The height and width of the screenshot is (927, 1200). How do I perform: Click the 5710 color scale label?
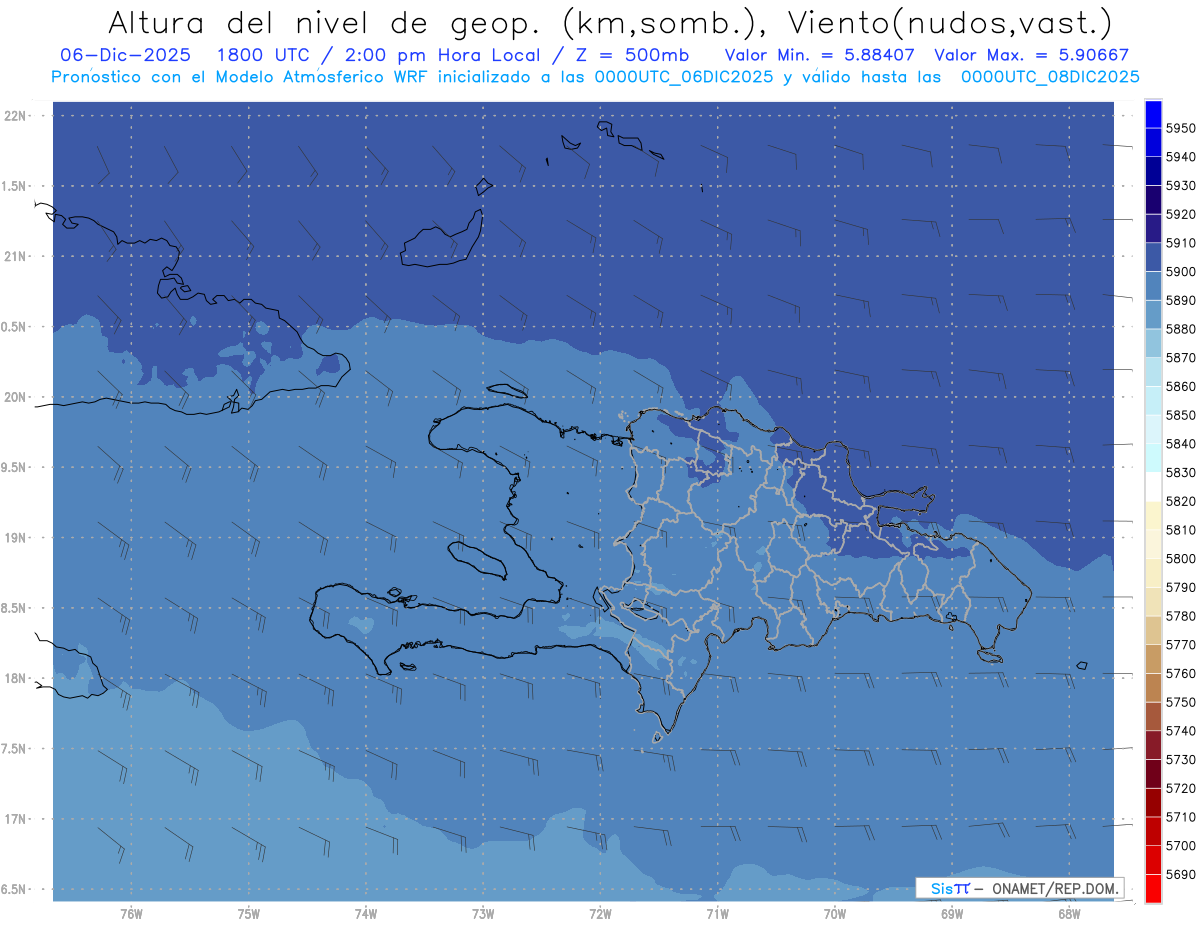(1180, 817)
